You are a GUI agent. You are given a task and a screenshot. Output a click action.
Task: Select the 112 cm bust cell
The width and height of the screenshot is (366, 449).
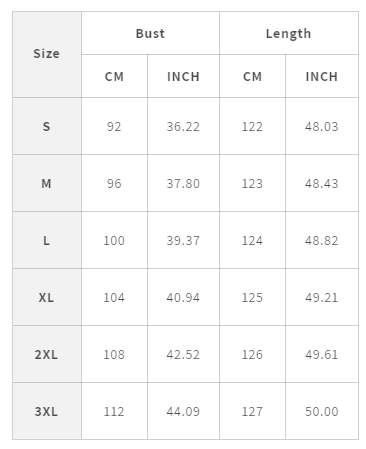click(114, 411)
